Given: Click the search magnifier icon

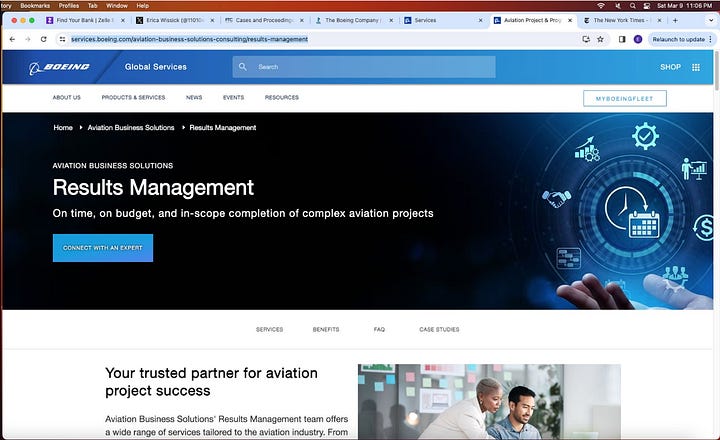Looking at the screenshot, I should click(x=243, y=67).
